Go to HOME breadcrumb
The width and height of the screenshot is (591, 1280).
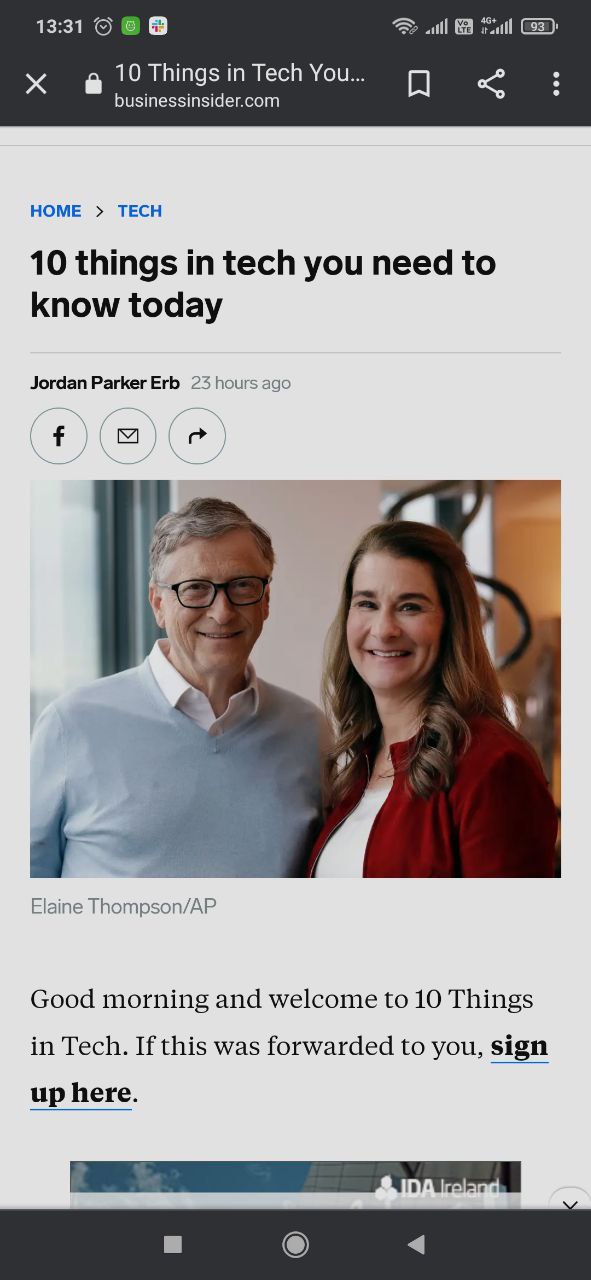[x=56, y=211]
